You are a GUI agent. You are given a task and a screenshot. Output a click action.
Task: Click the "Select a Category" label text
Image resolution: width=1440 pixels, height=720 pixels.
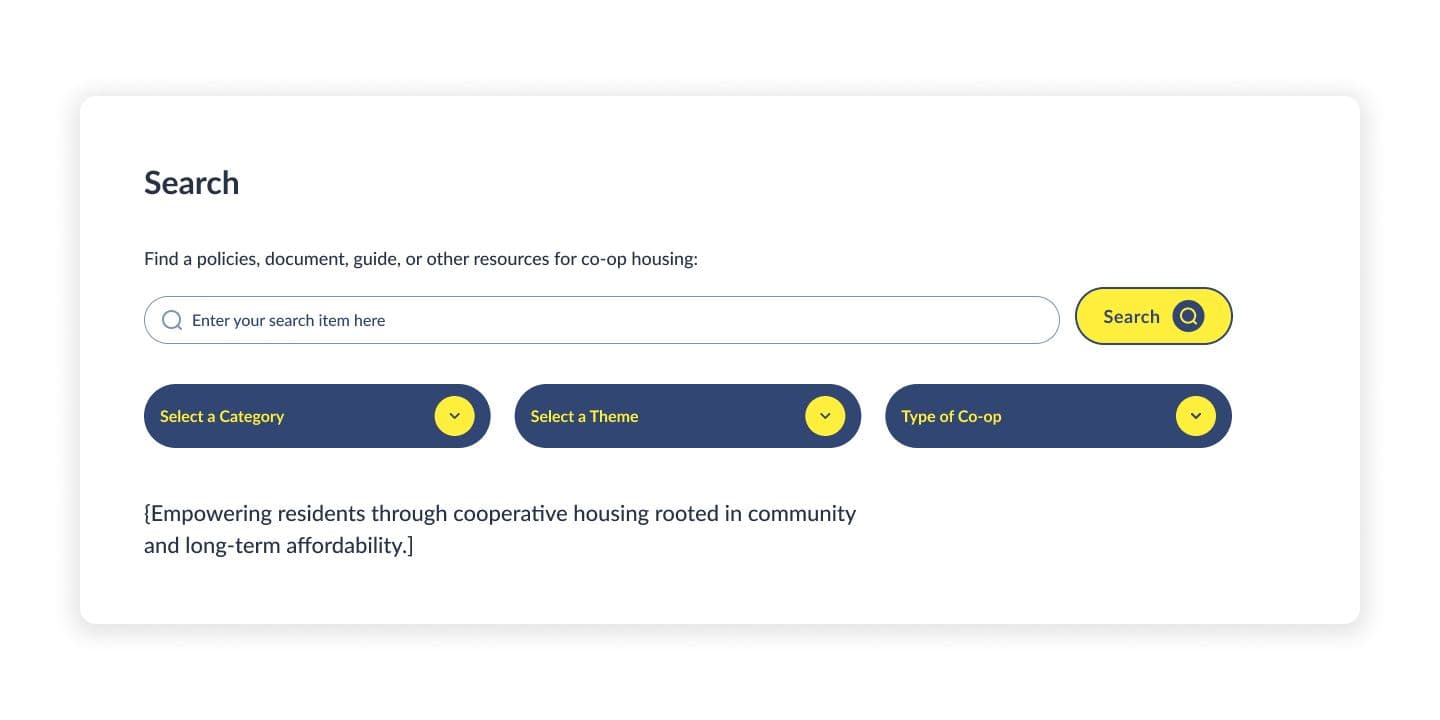coord(222,417)
